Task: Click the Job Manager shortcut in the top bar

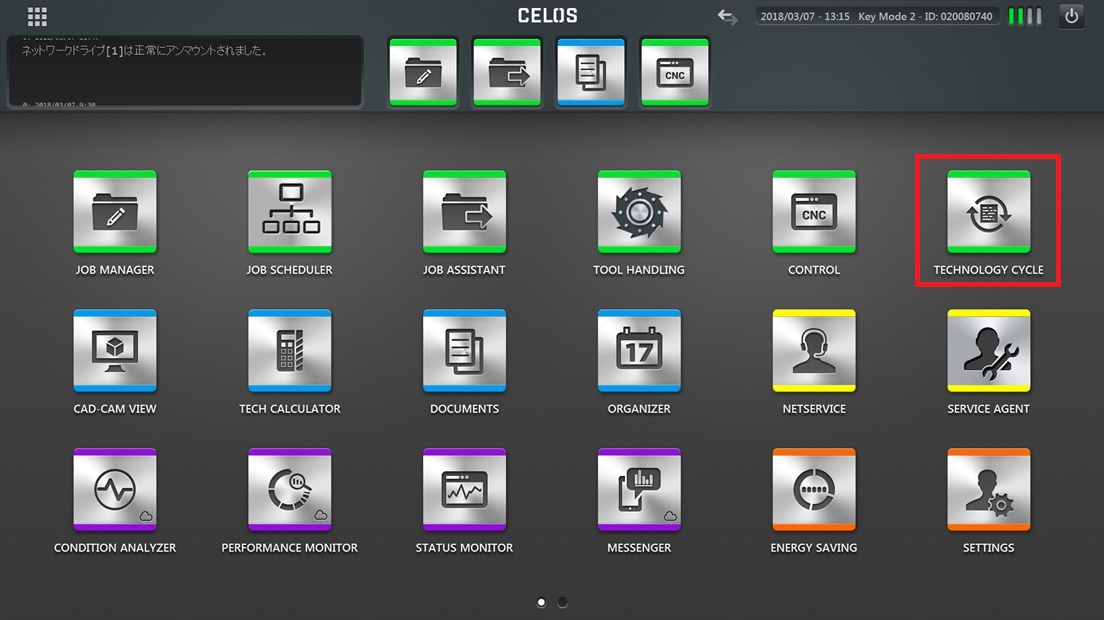Action: [x=423, y=72]
